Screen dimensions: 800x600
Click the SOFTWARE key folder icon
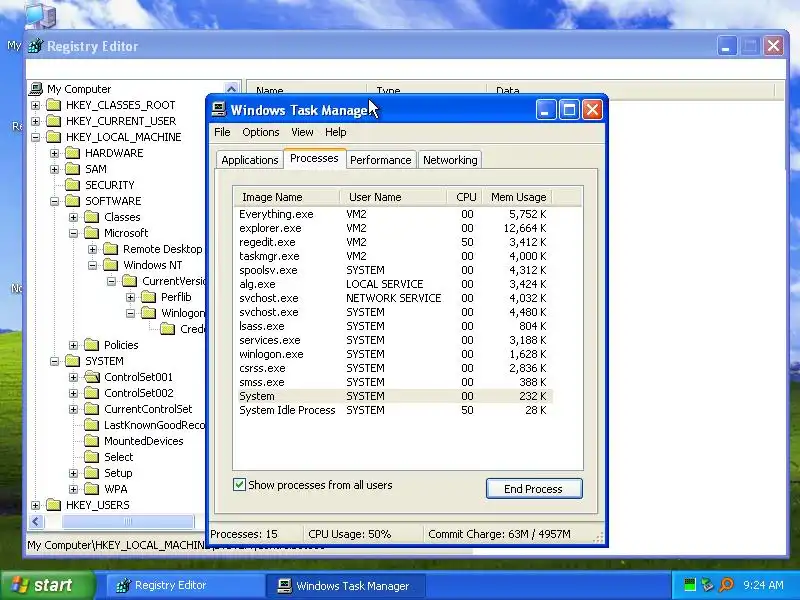click(72, 201)
